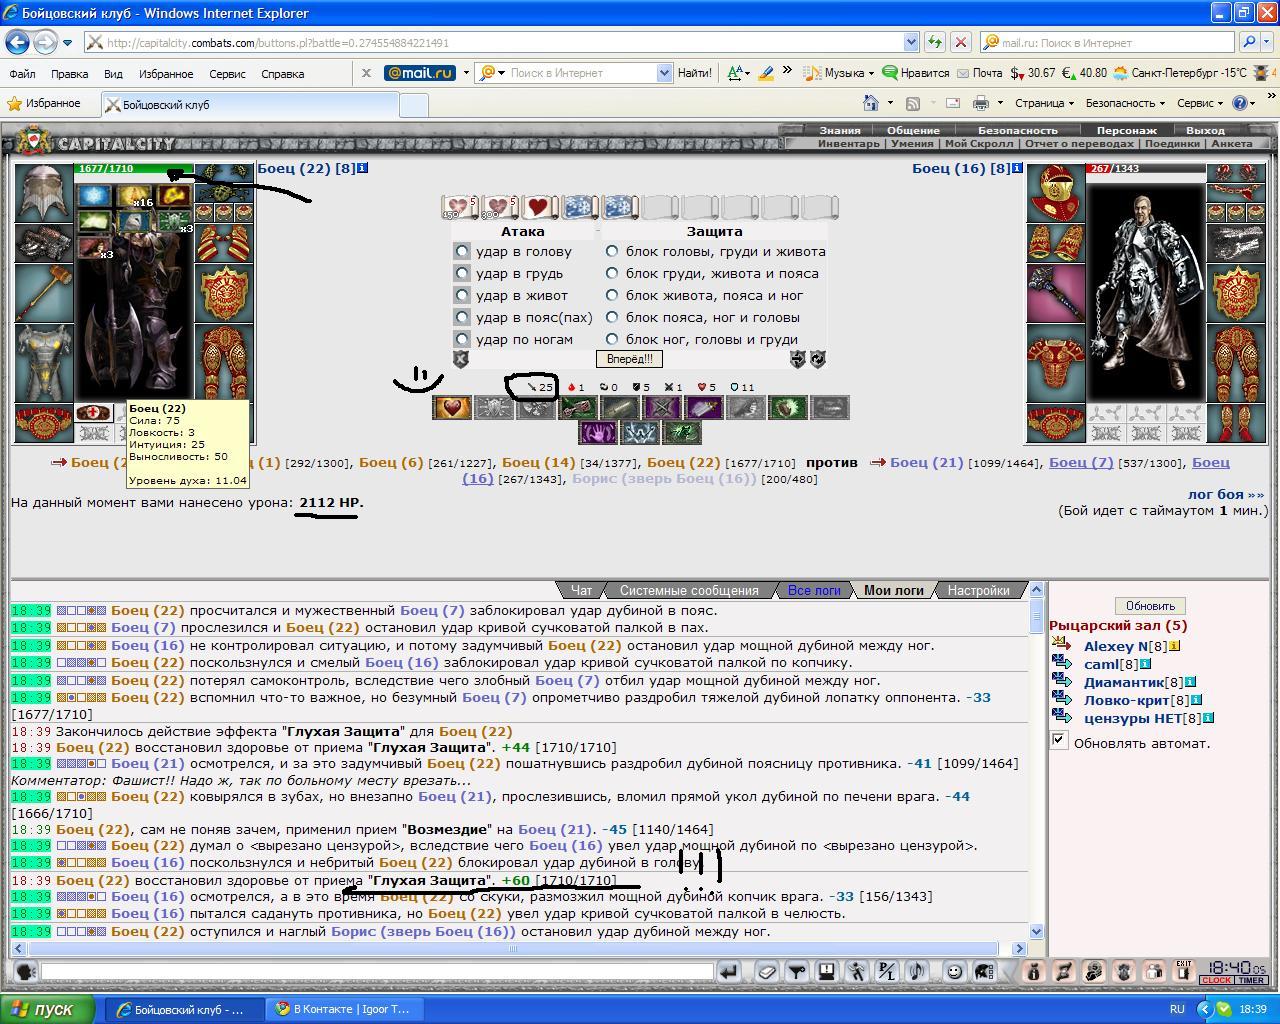
Task: Open Alexey N player name in room list
Action: (x=1115, y=646)
